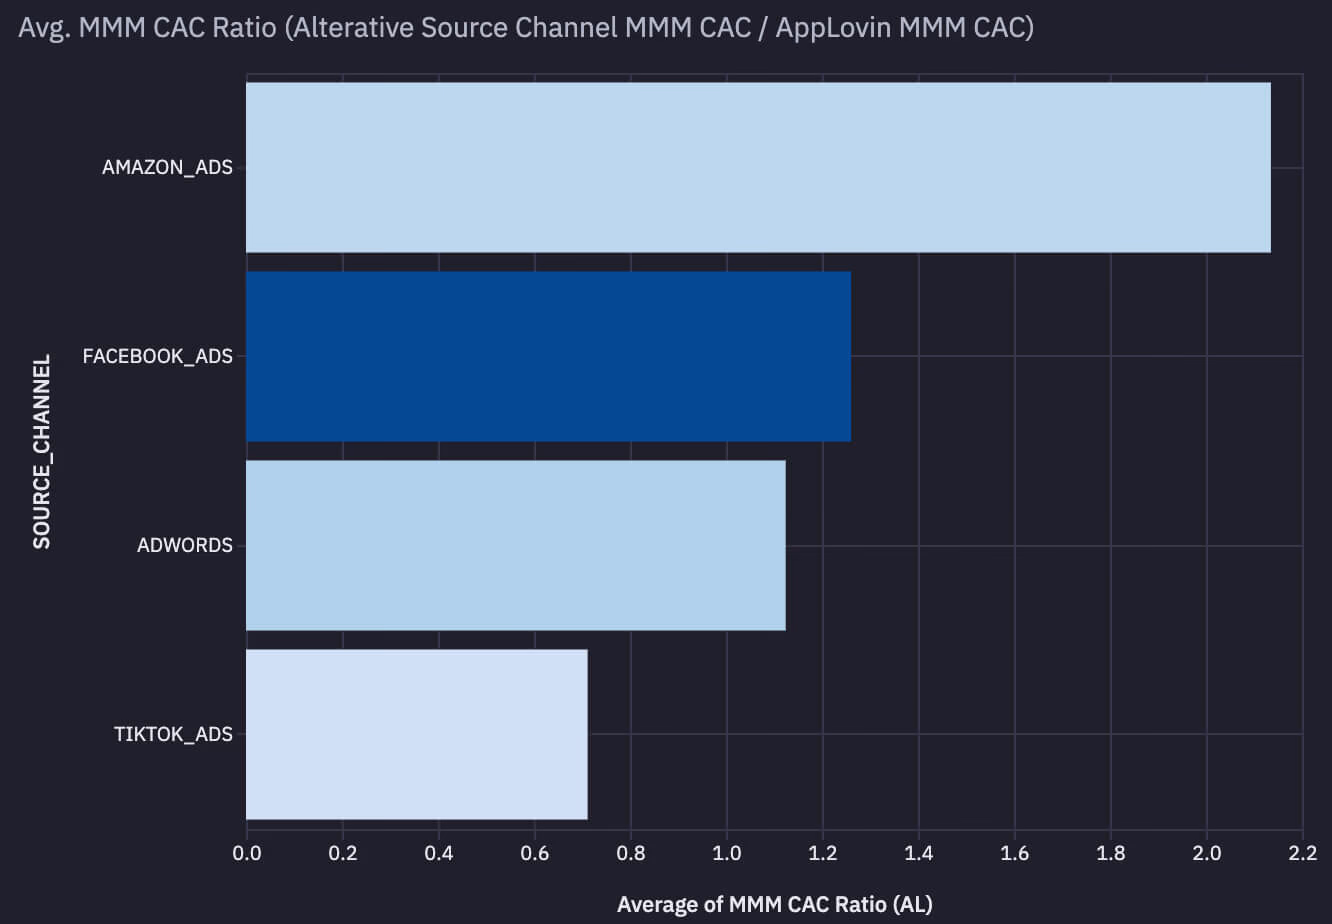Click the AMAZON_ADS axis label

(168, 167)
